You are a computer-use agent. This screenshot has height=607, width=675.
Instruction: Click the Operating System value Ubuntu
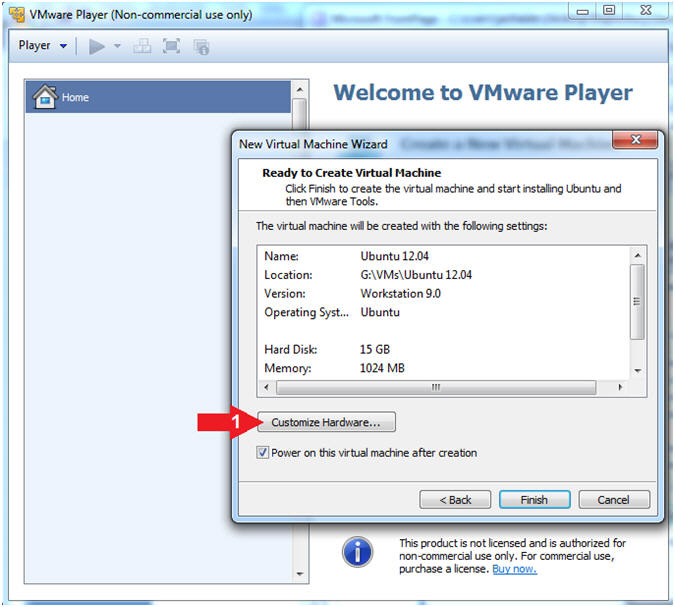[380, 312]
